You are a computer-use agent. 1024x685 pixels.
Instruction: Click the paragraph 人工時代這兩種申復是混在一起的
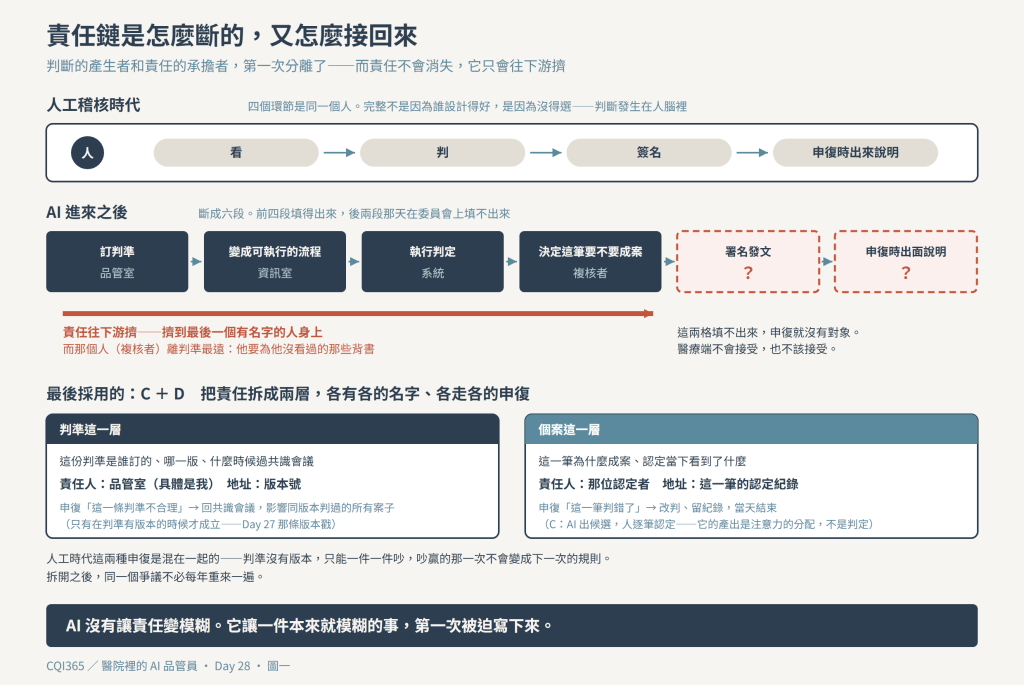coord(328,558)
